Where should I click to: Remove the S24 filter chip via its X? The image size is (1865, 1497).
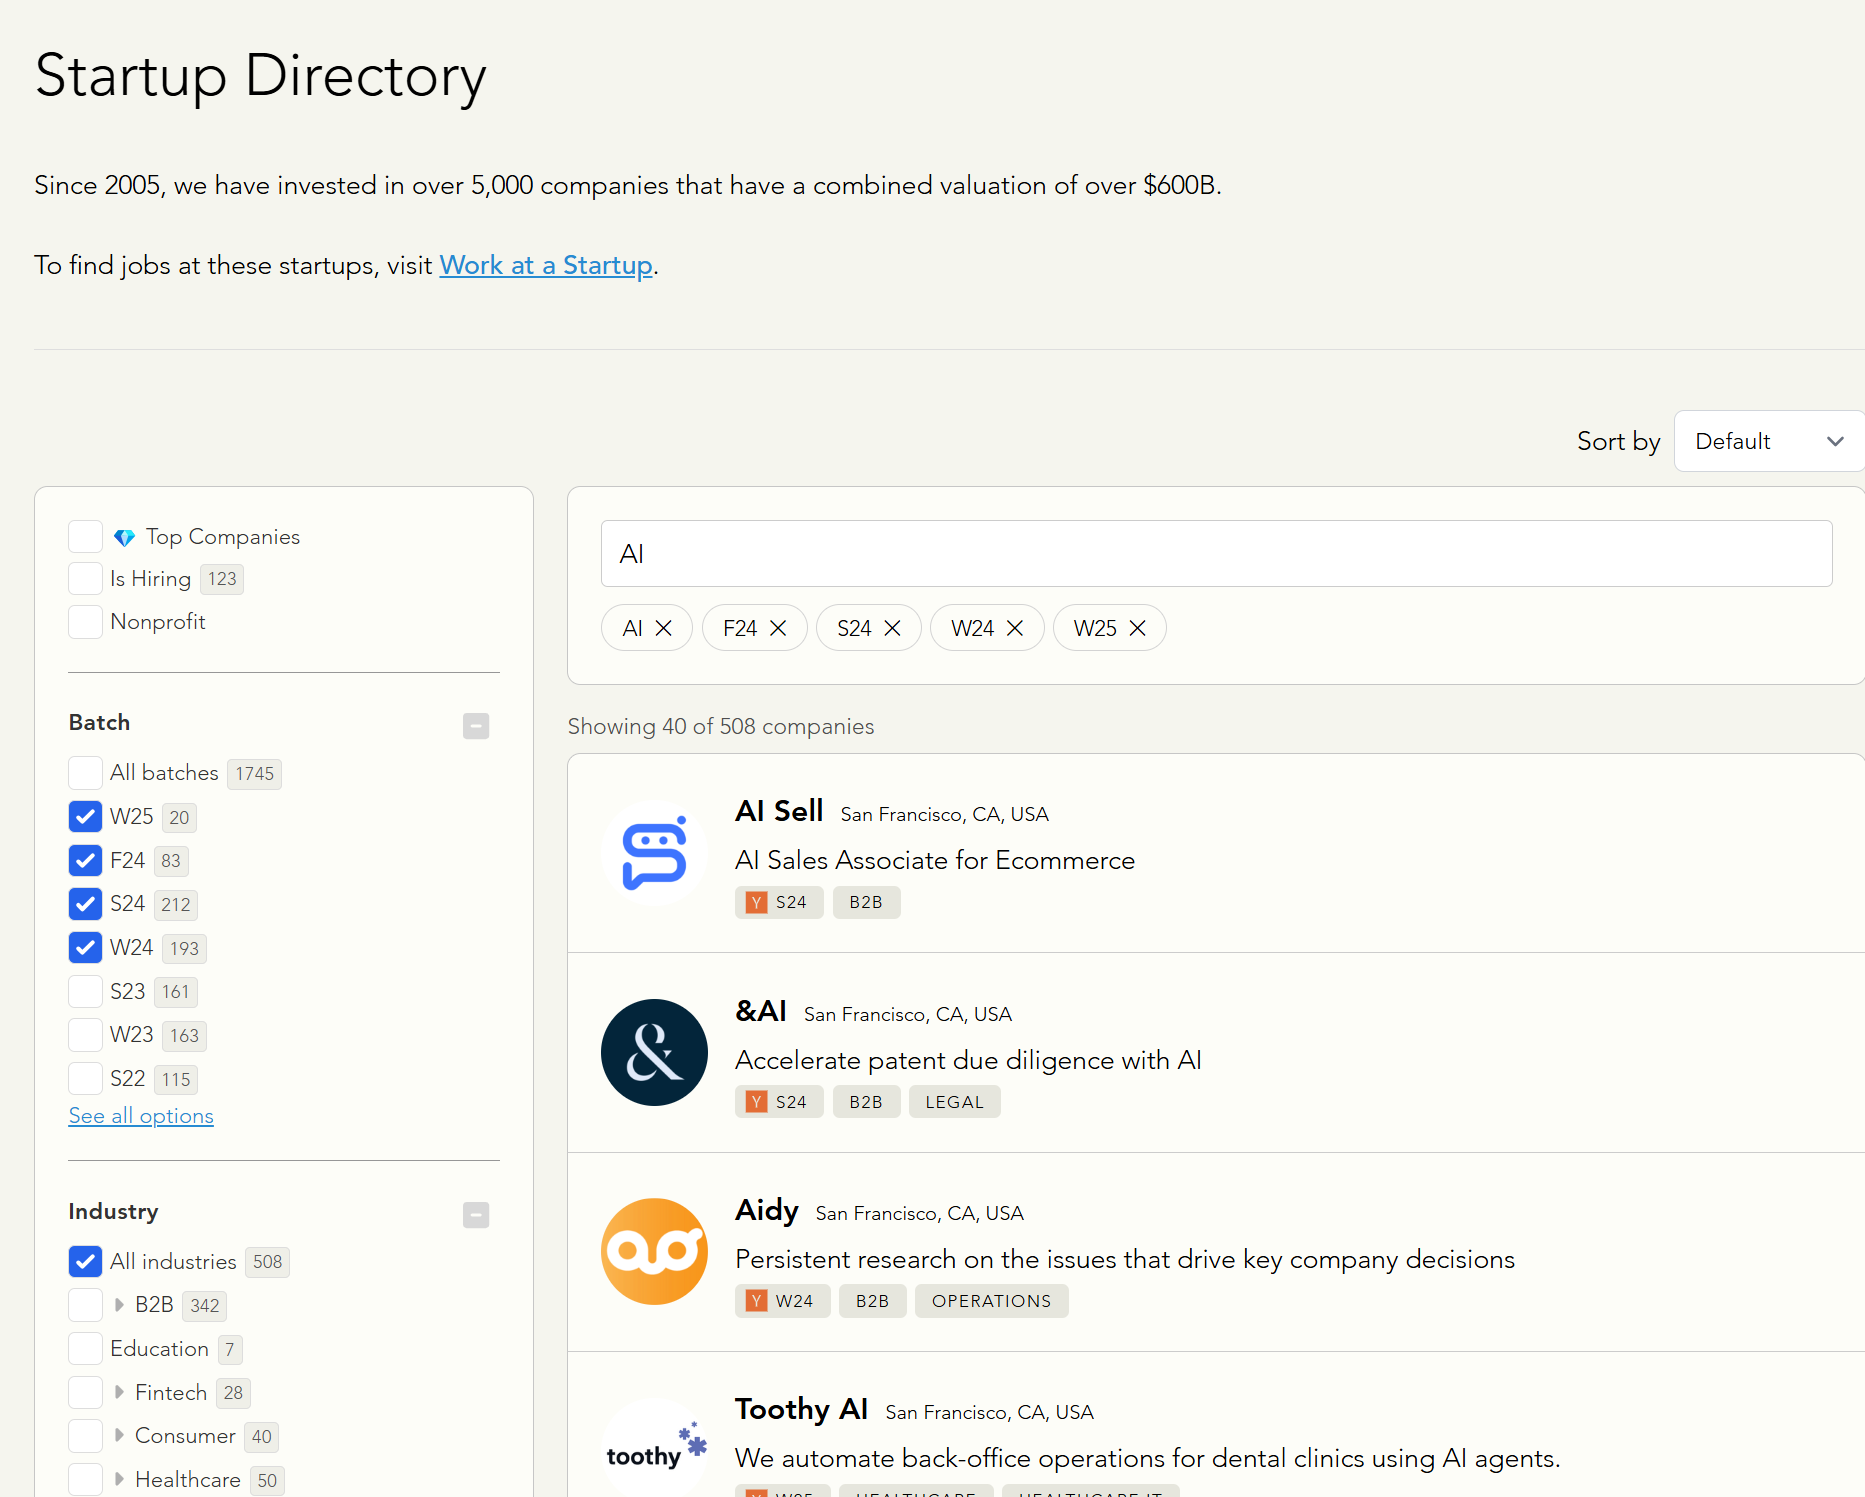point(892,628)
